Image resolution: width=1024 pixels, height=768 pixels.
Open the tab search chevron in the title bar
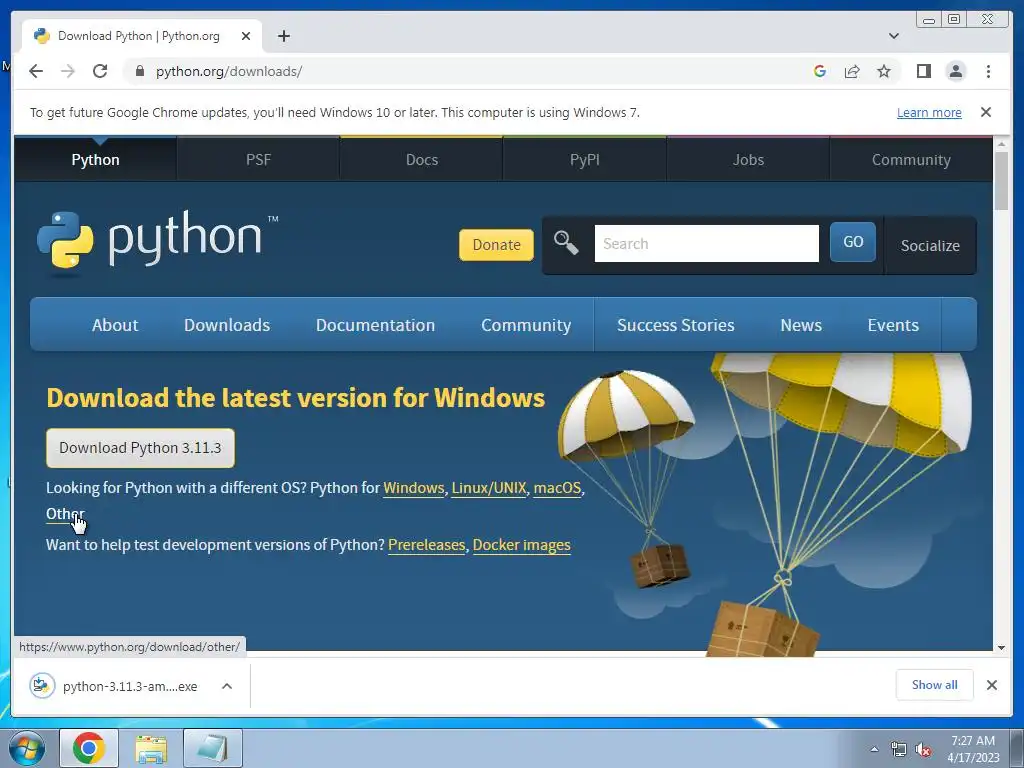tap(894, 36)
